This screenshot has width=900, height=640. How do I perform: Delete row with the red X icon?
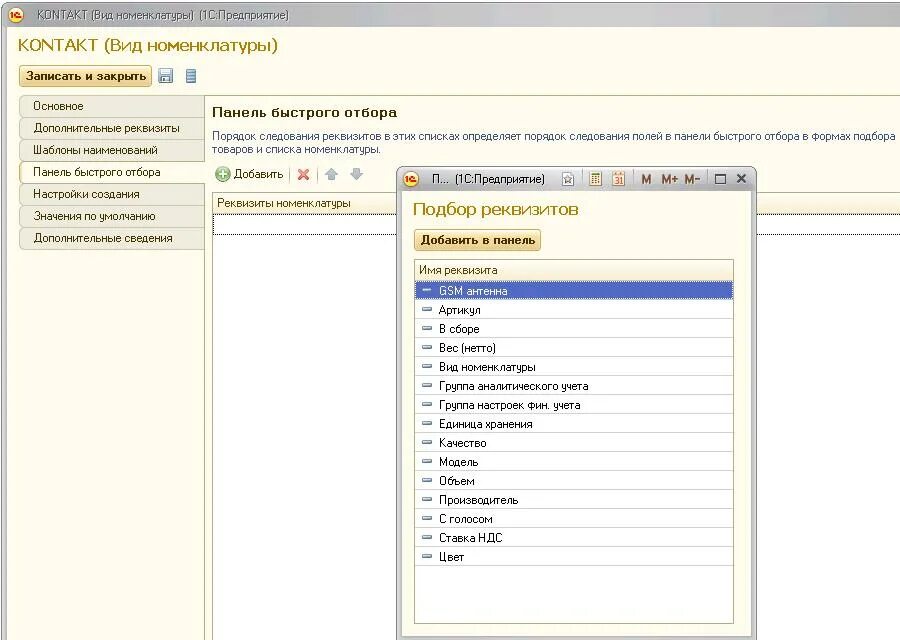click(304, 174)
